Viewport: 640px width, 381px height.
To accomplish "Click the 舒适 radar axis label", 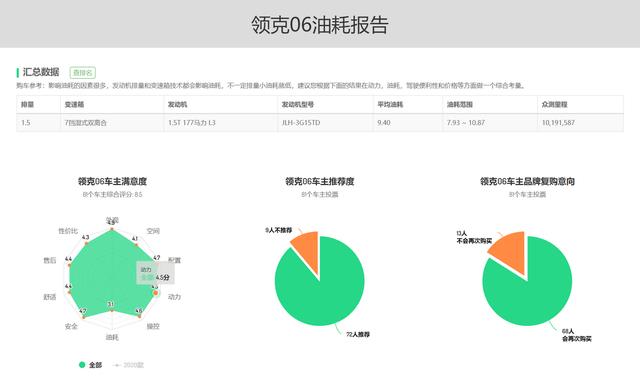I will (49, 297).
